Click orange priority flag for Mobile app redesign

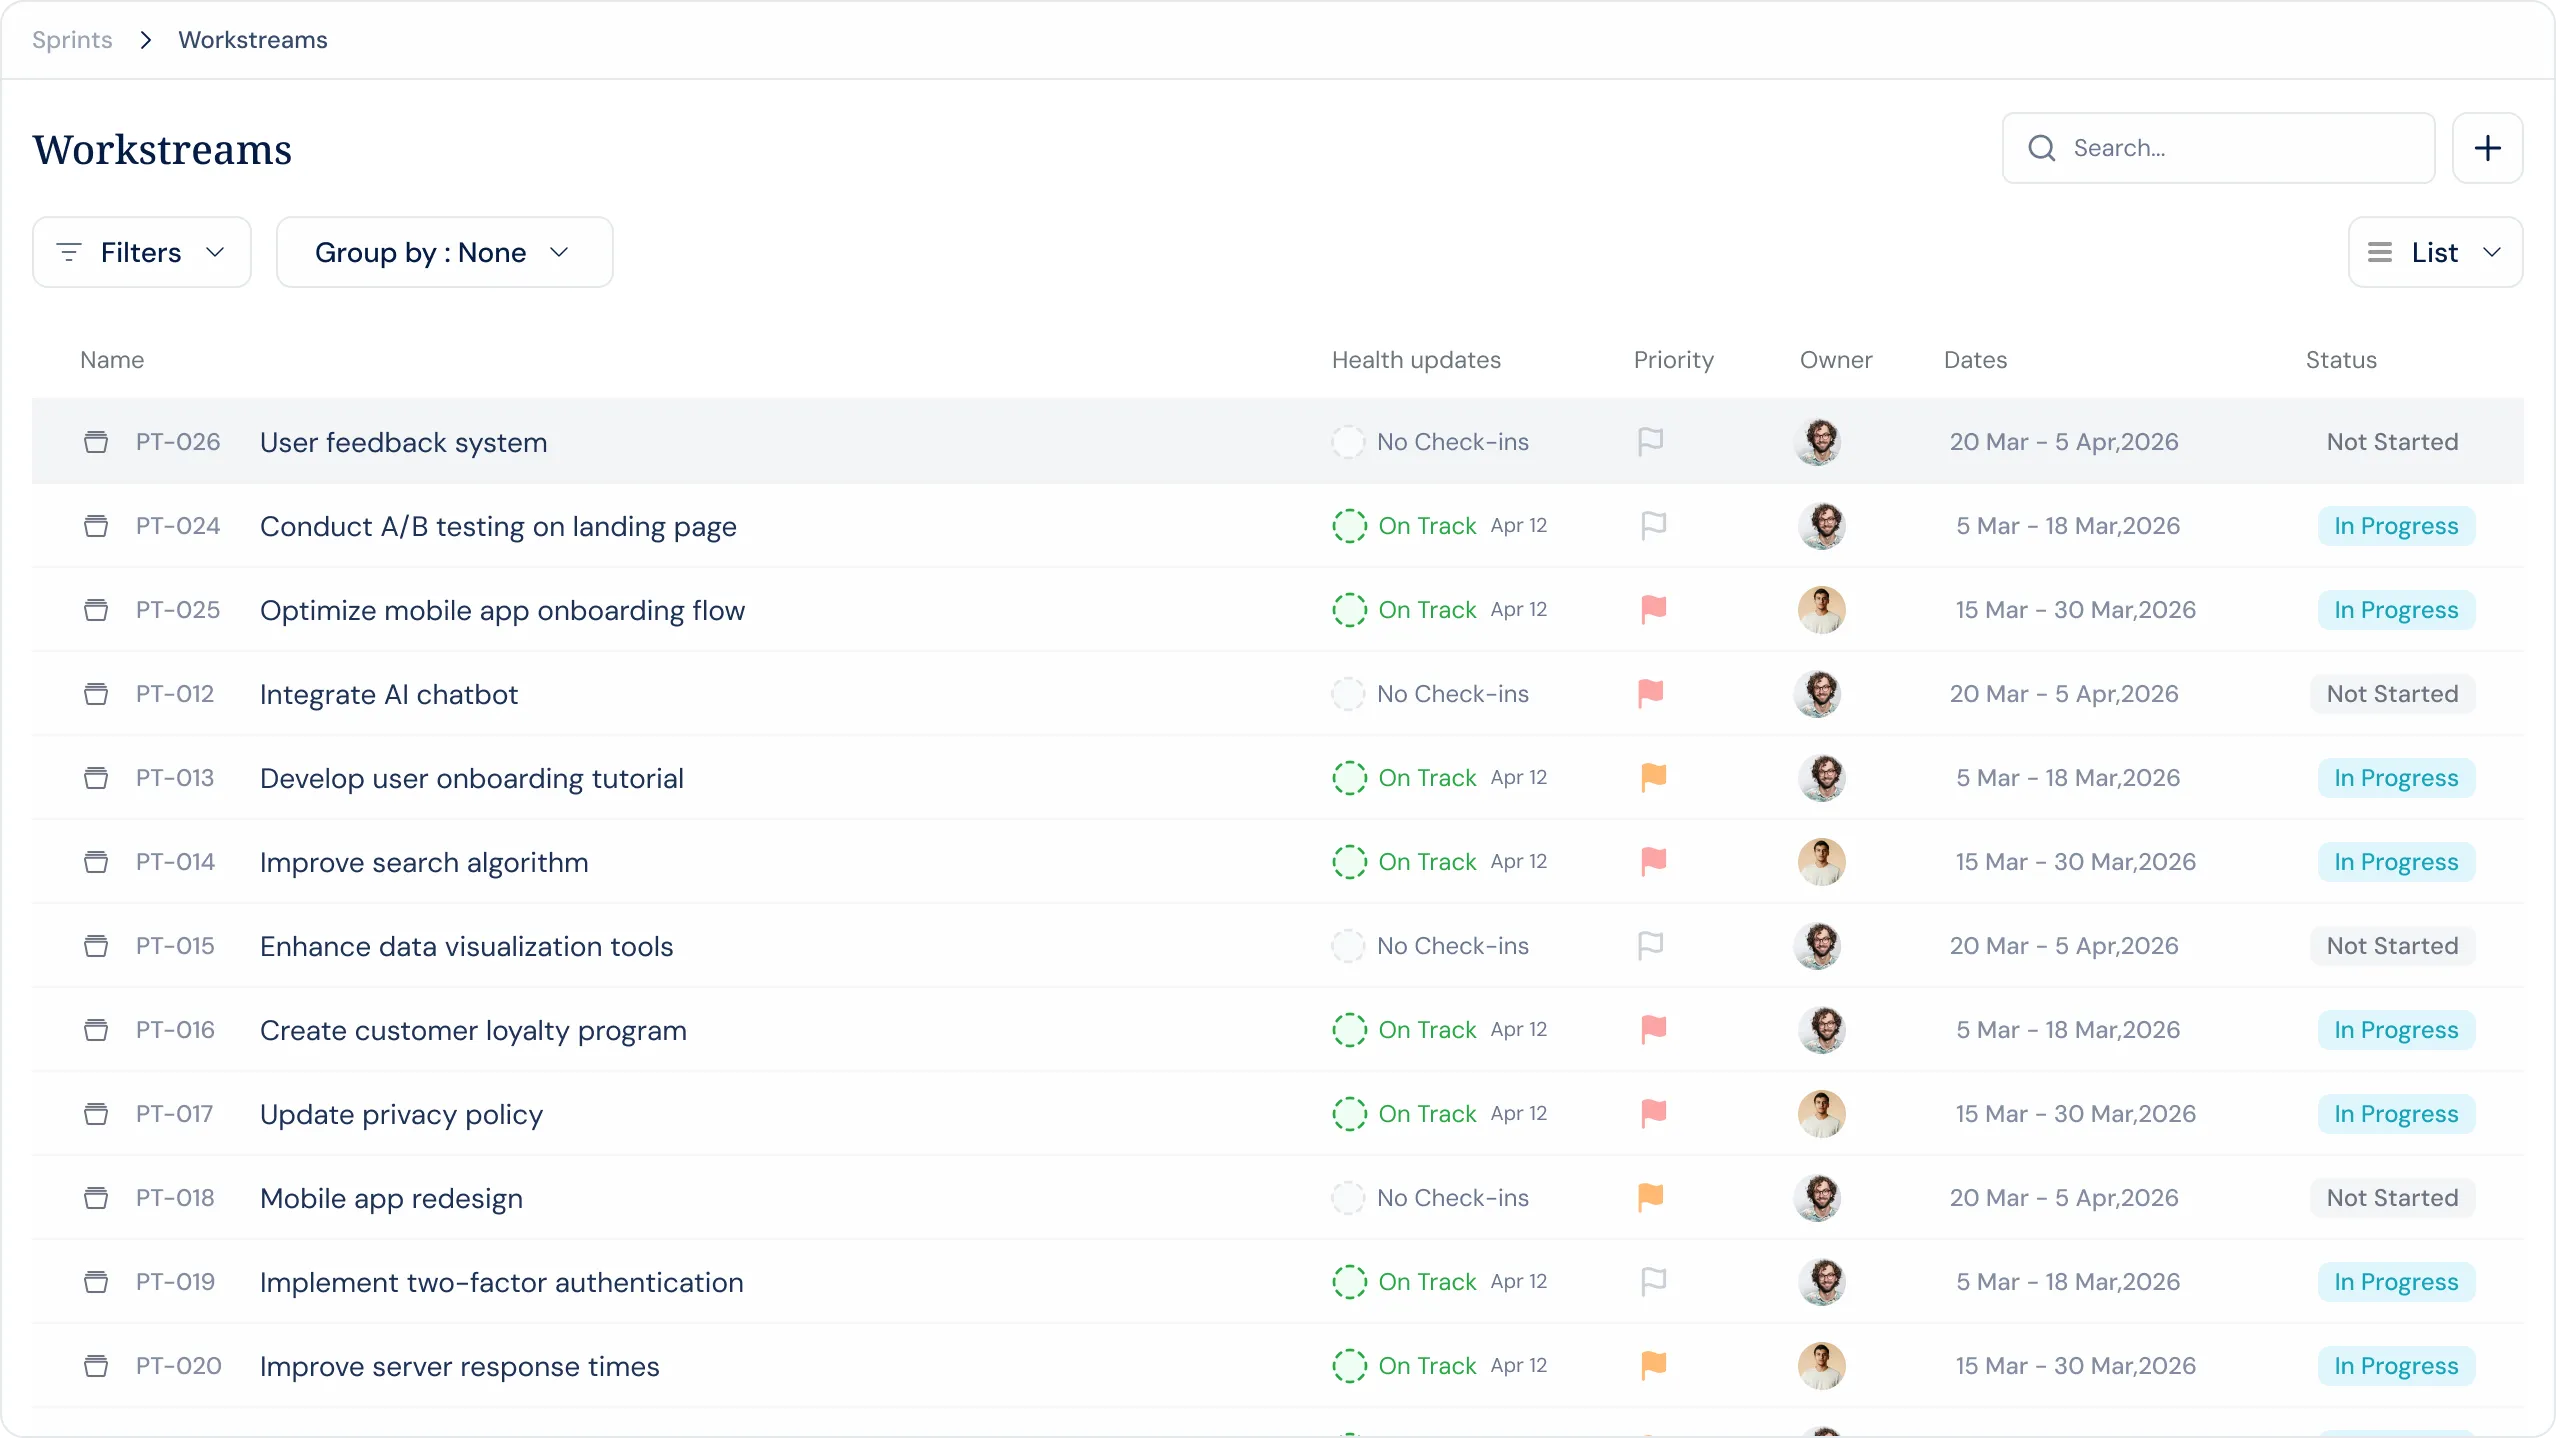tap(1651, 1197)
